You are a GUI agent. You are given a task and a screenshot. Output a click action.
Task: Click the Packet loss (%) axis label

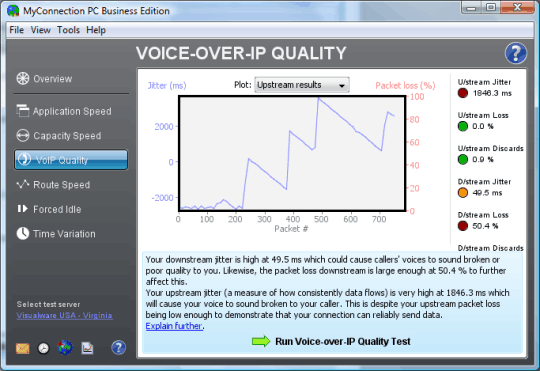coord(405,85)
